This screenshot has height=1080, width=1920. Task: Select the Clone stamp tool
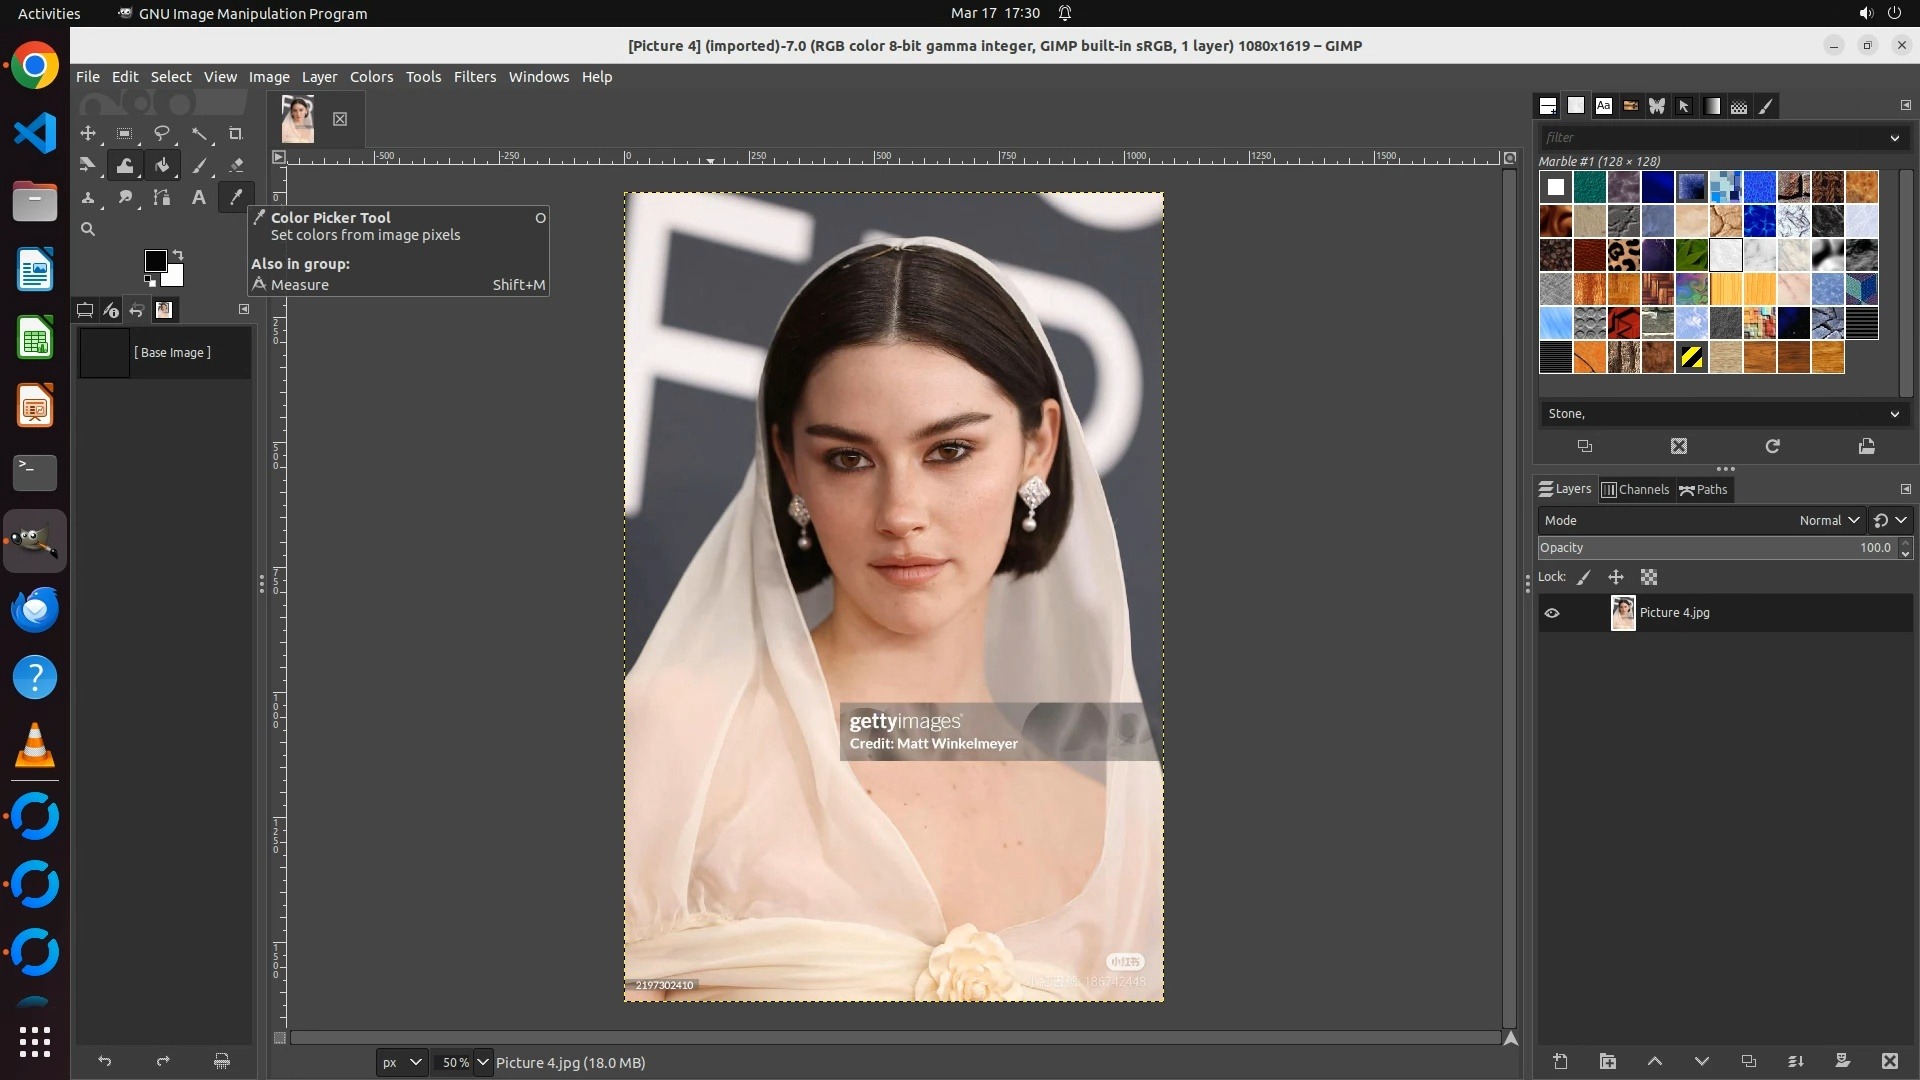click(88, 197)
